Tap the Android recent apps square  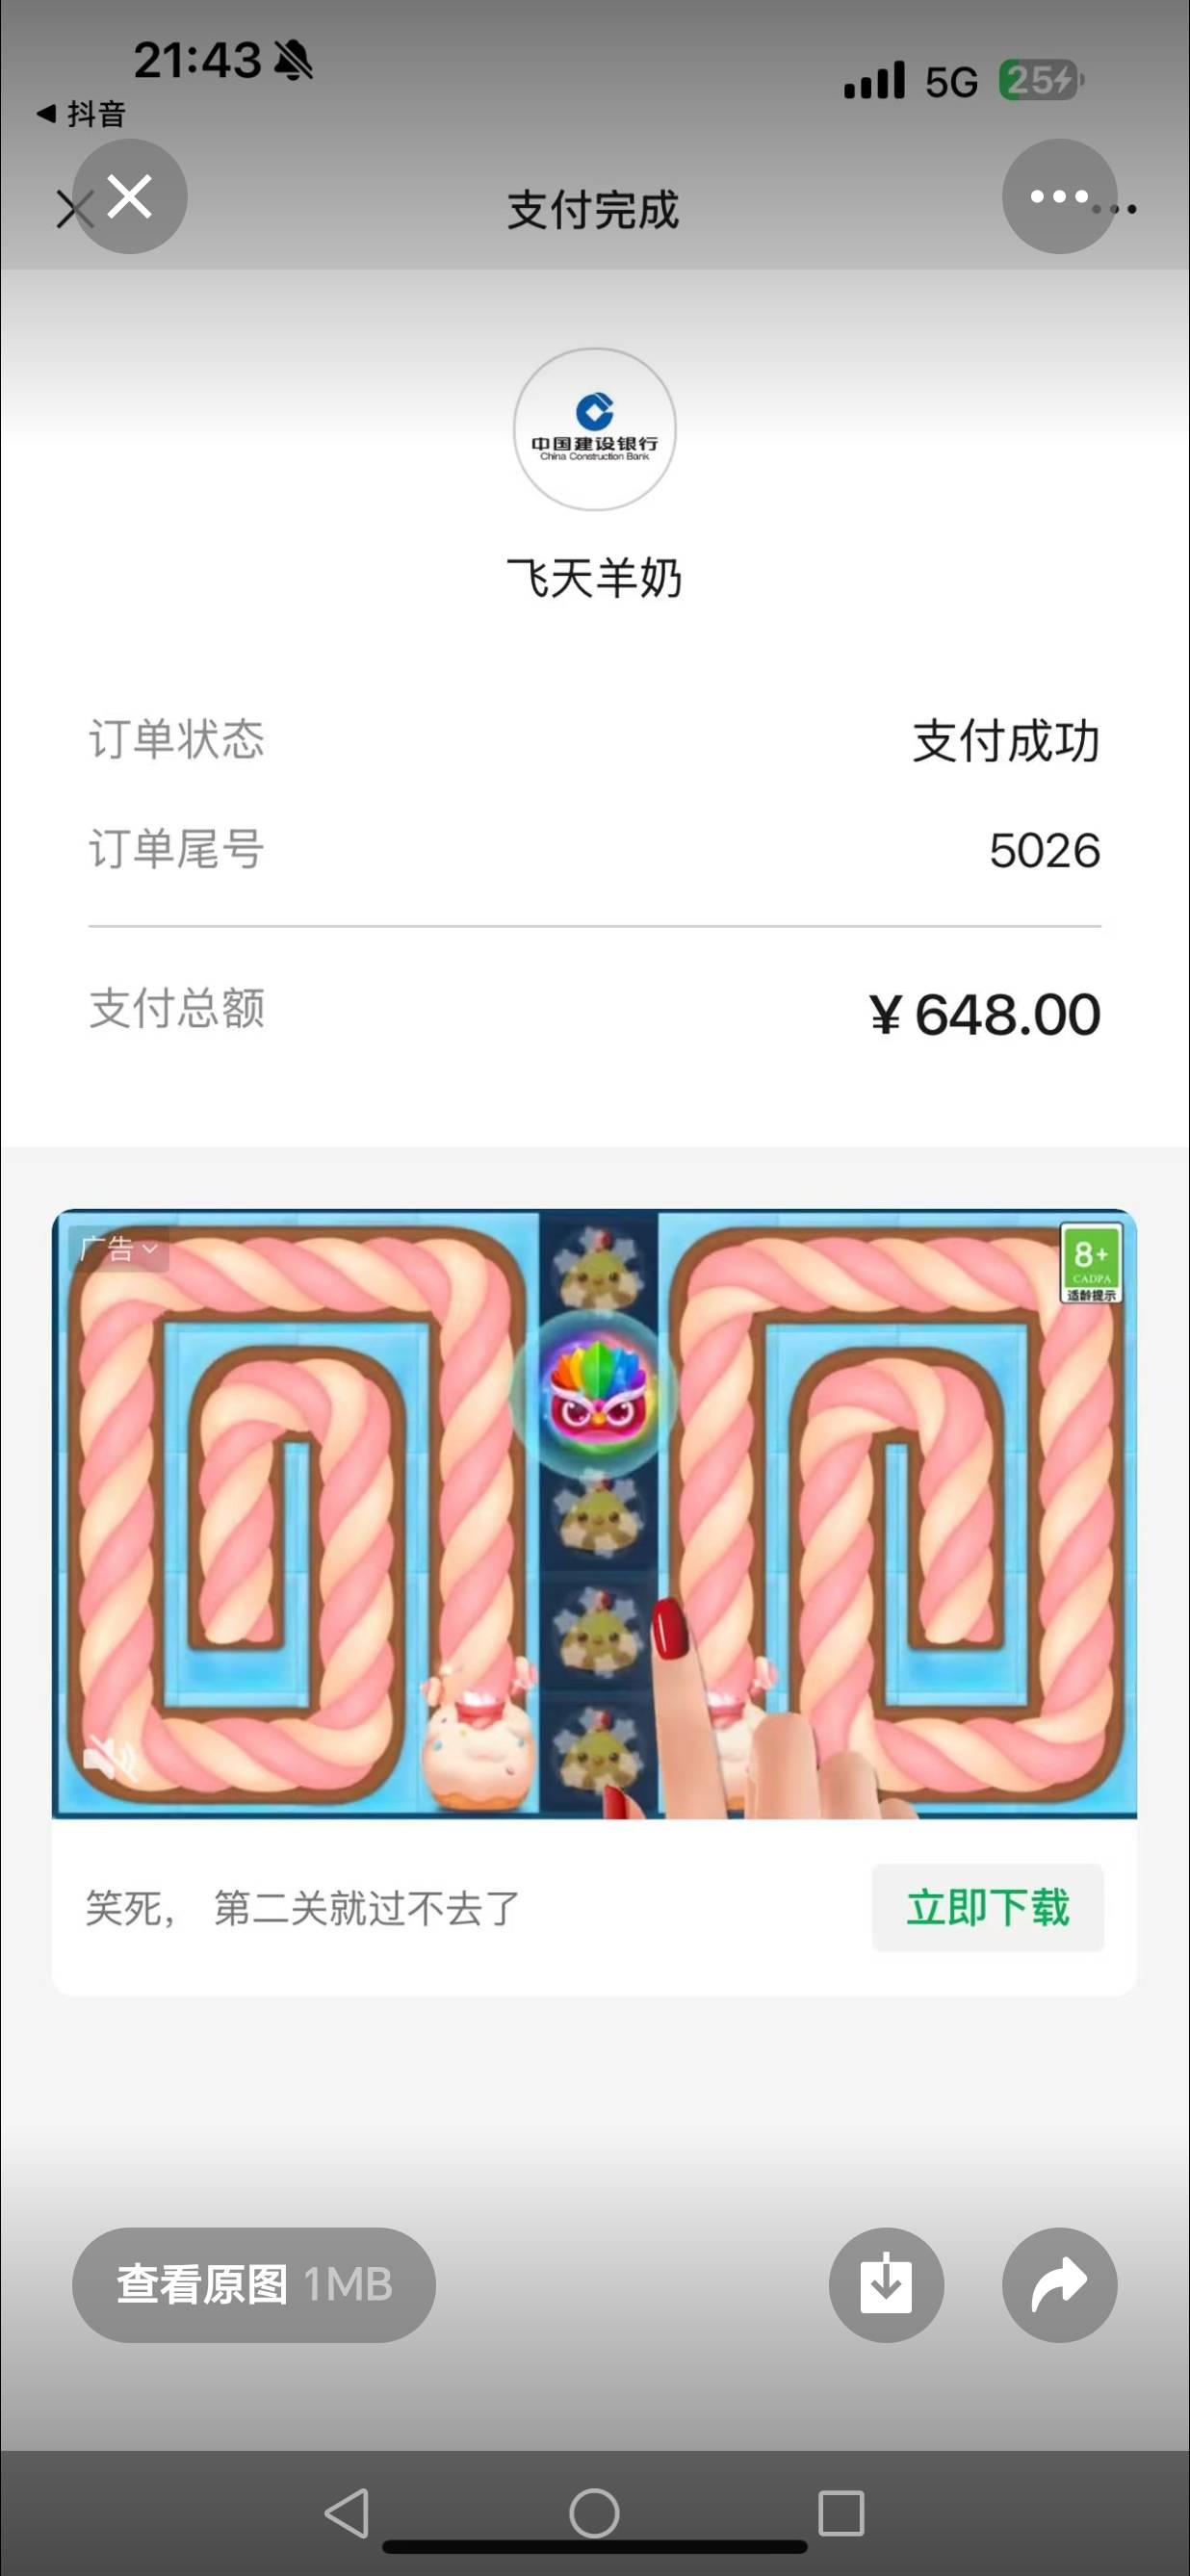(841, 2513)
